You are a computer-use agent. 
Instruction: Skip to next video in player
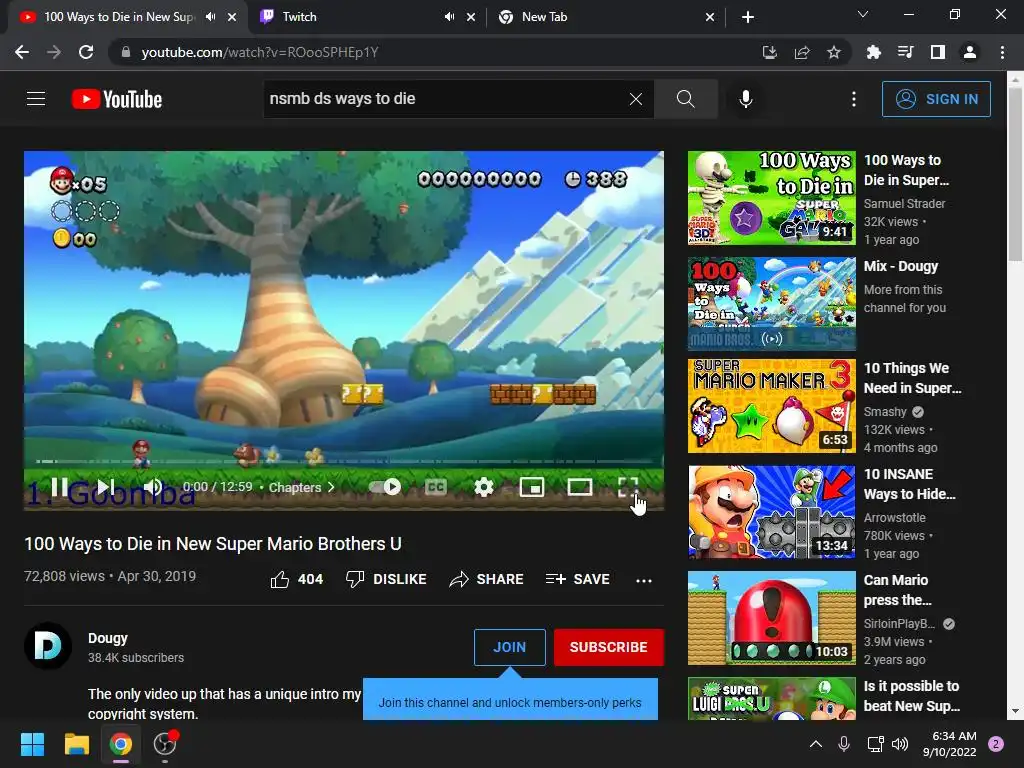(x=105, y=487)
